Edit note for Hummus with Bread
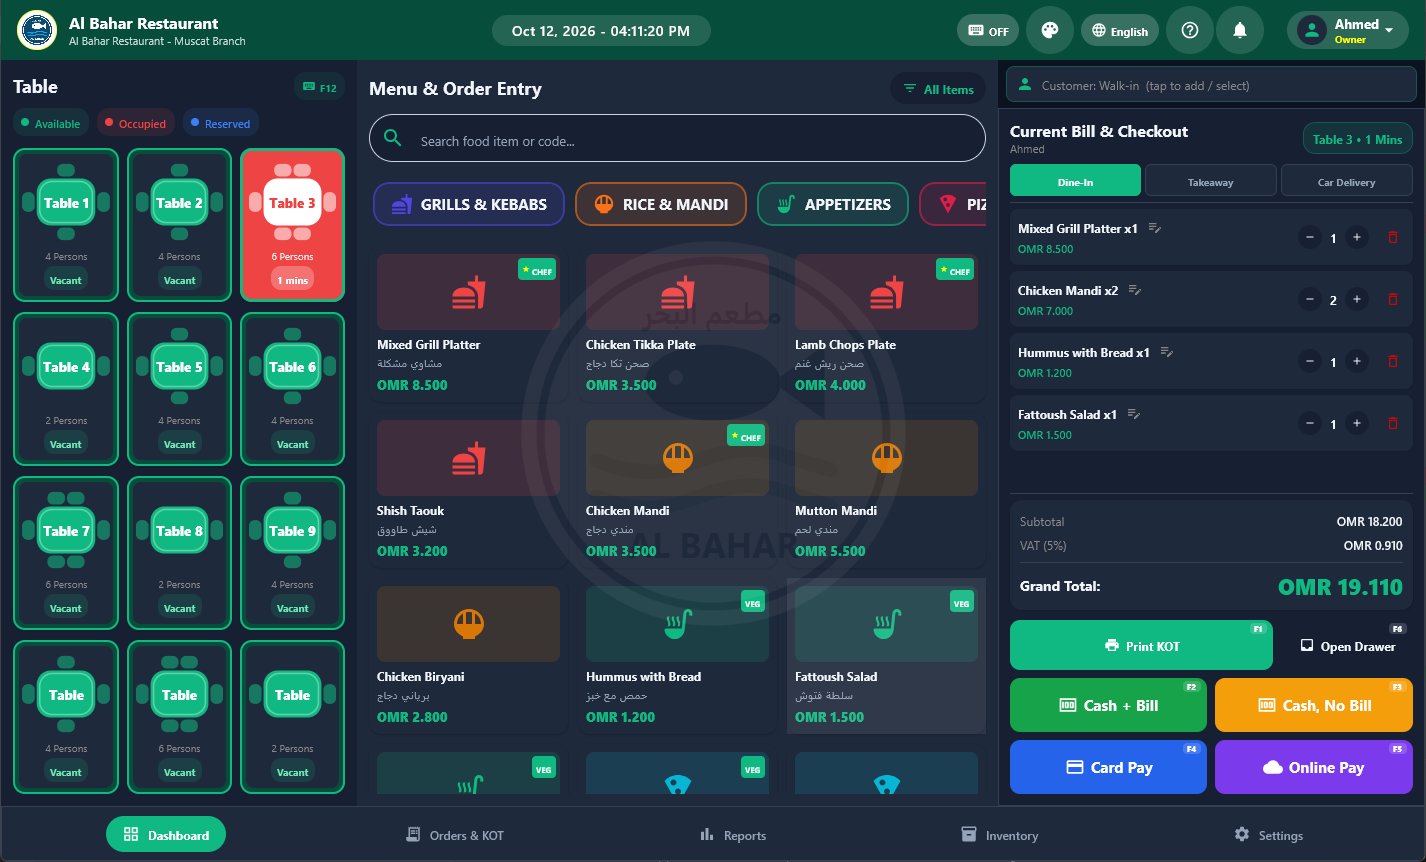Image resolution: width=1426 pixels, height=862 pixels. pyautogui.click(x=1167, y=353)
